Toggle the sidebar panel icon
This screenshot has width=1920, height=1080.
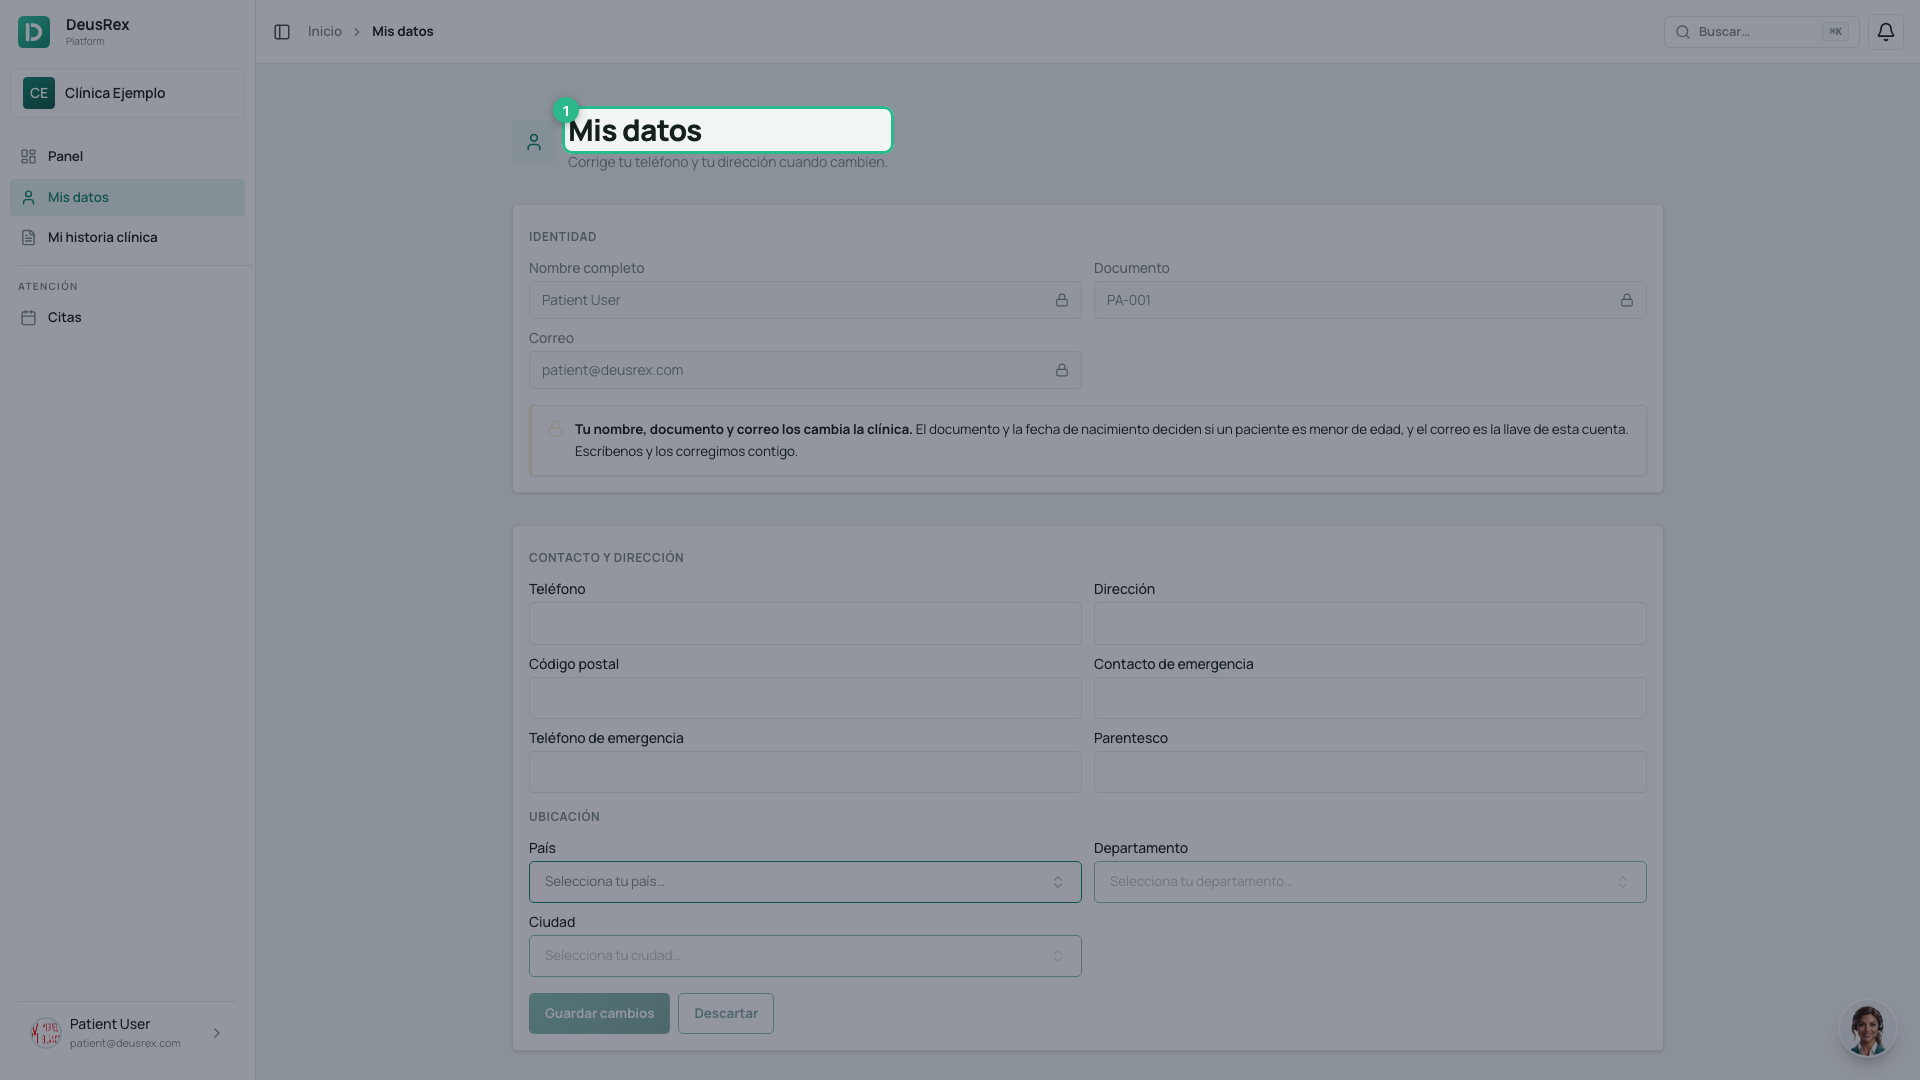coord(282,32)
